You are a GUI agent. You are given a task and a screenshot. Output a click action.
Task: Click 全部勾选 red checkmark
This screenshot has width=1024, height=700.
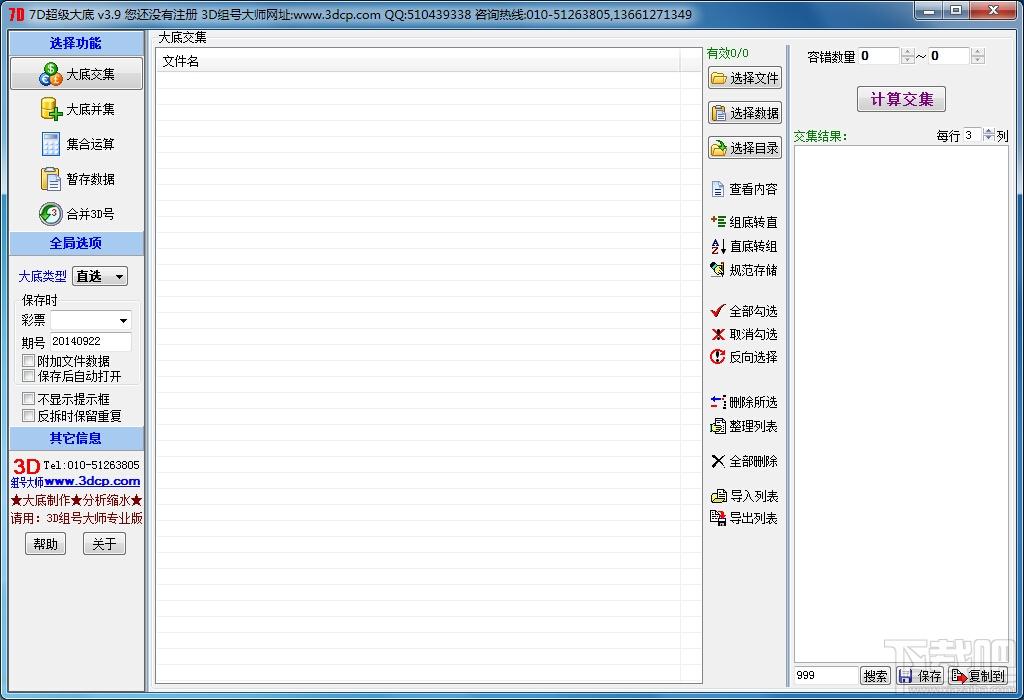pos(718,311)
